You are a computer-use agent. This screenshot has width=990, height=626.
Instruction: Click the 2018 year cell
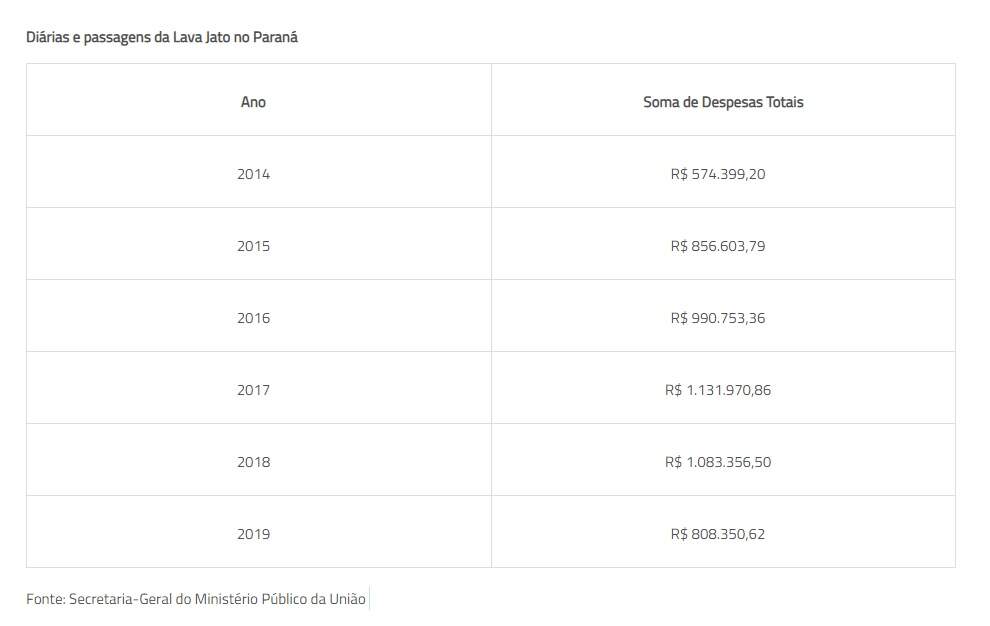click(x=253, y=462)
